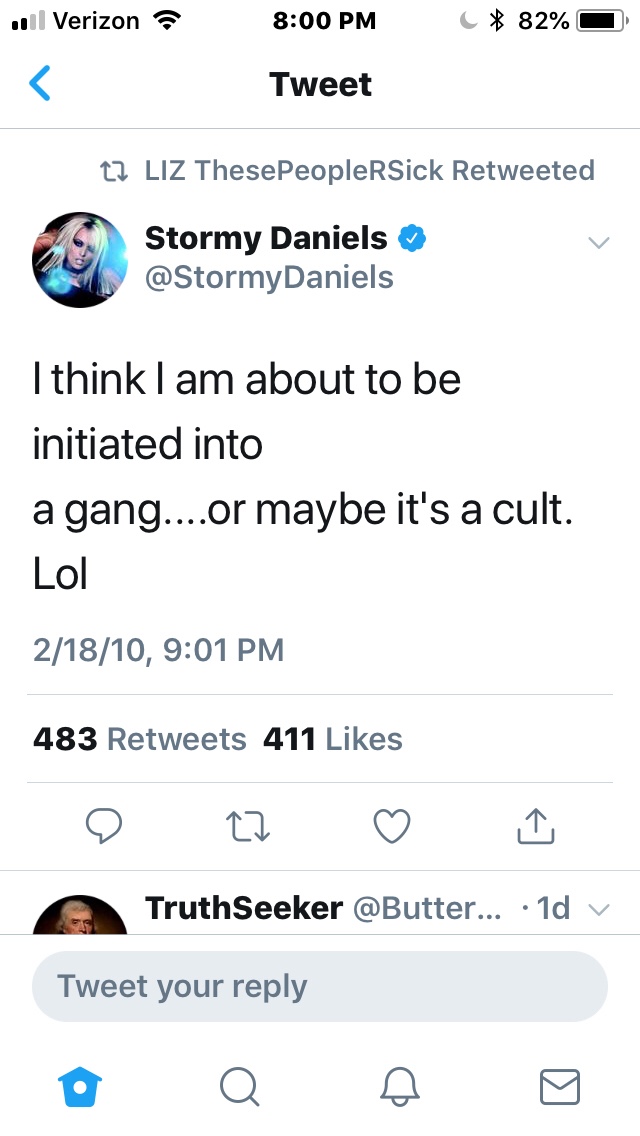View the 411 Likes list

pos(332,739)
